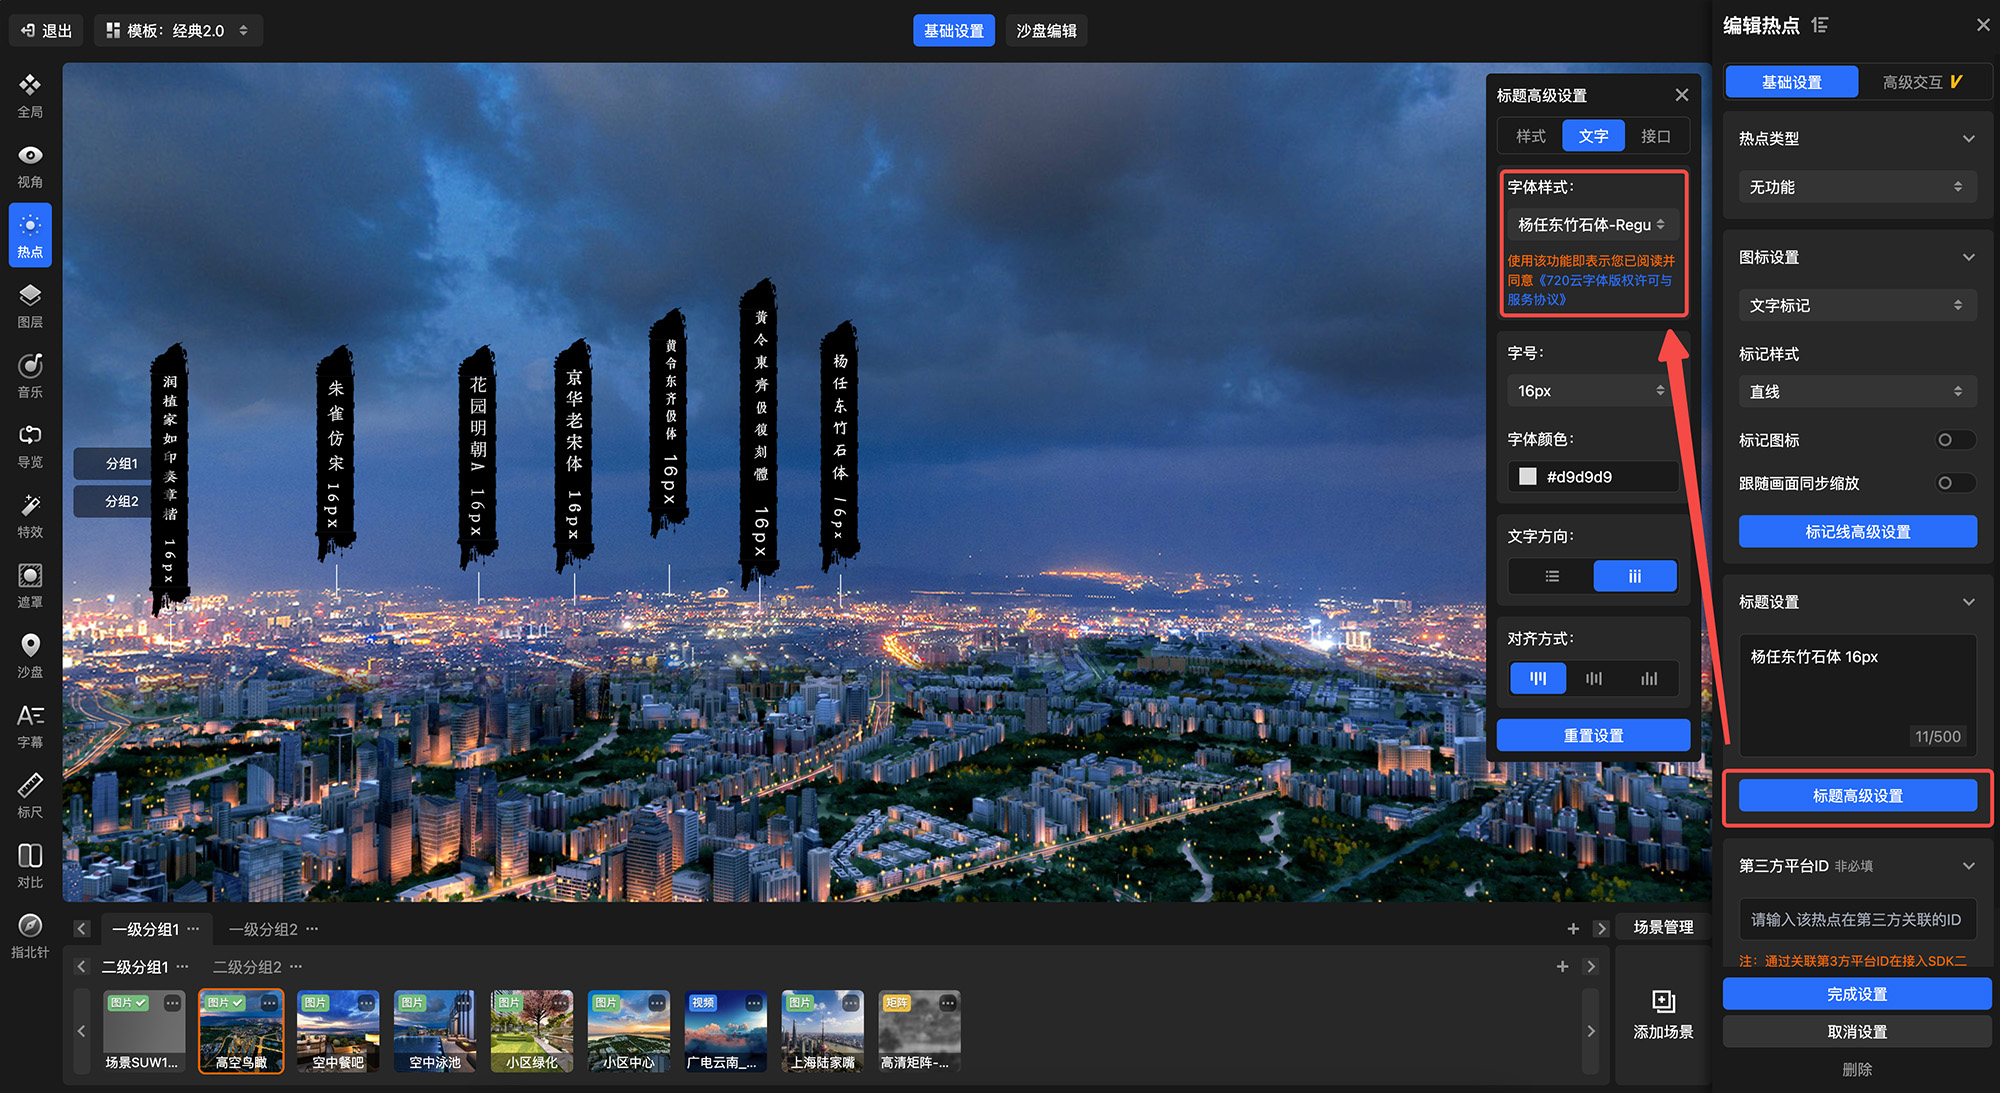The width and height of the screenshot is (2000, 1093).
Task: Click the 添加场景 add scene icon
Action: click(x=1663, y=1003)
